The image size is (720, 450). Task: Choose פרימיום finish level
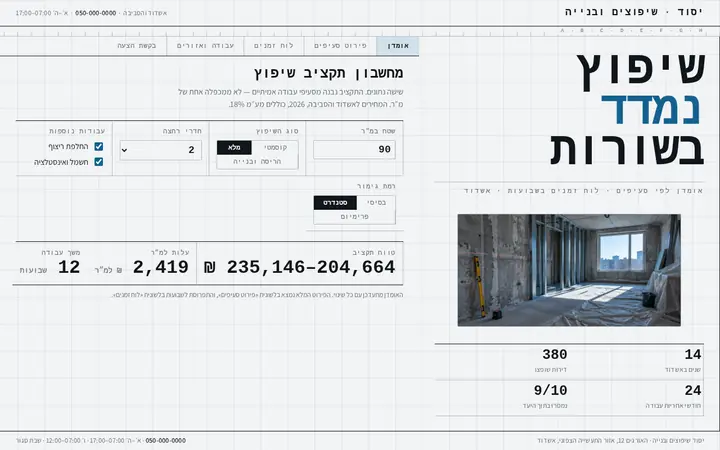(354, 217)
